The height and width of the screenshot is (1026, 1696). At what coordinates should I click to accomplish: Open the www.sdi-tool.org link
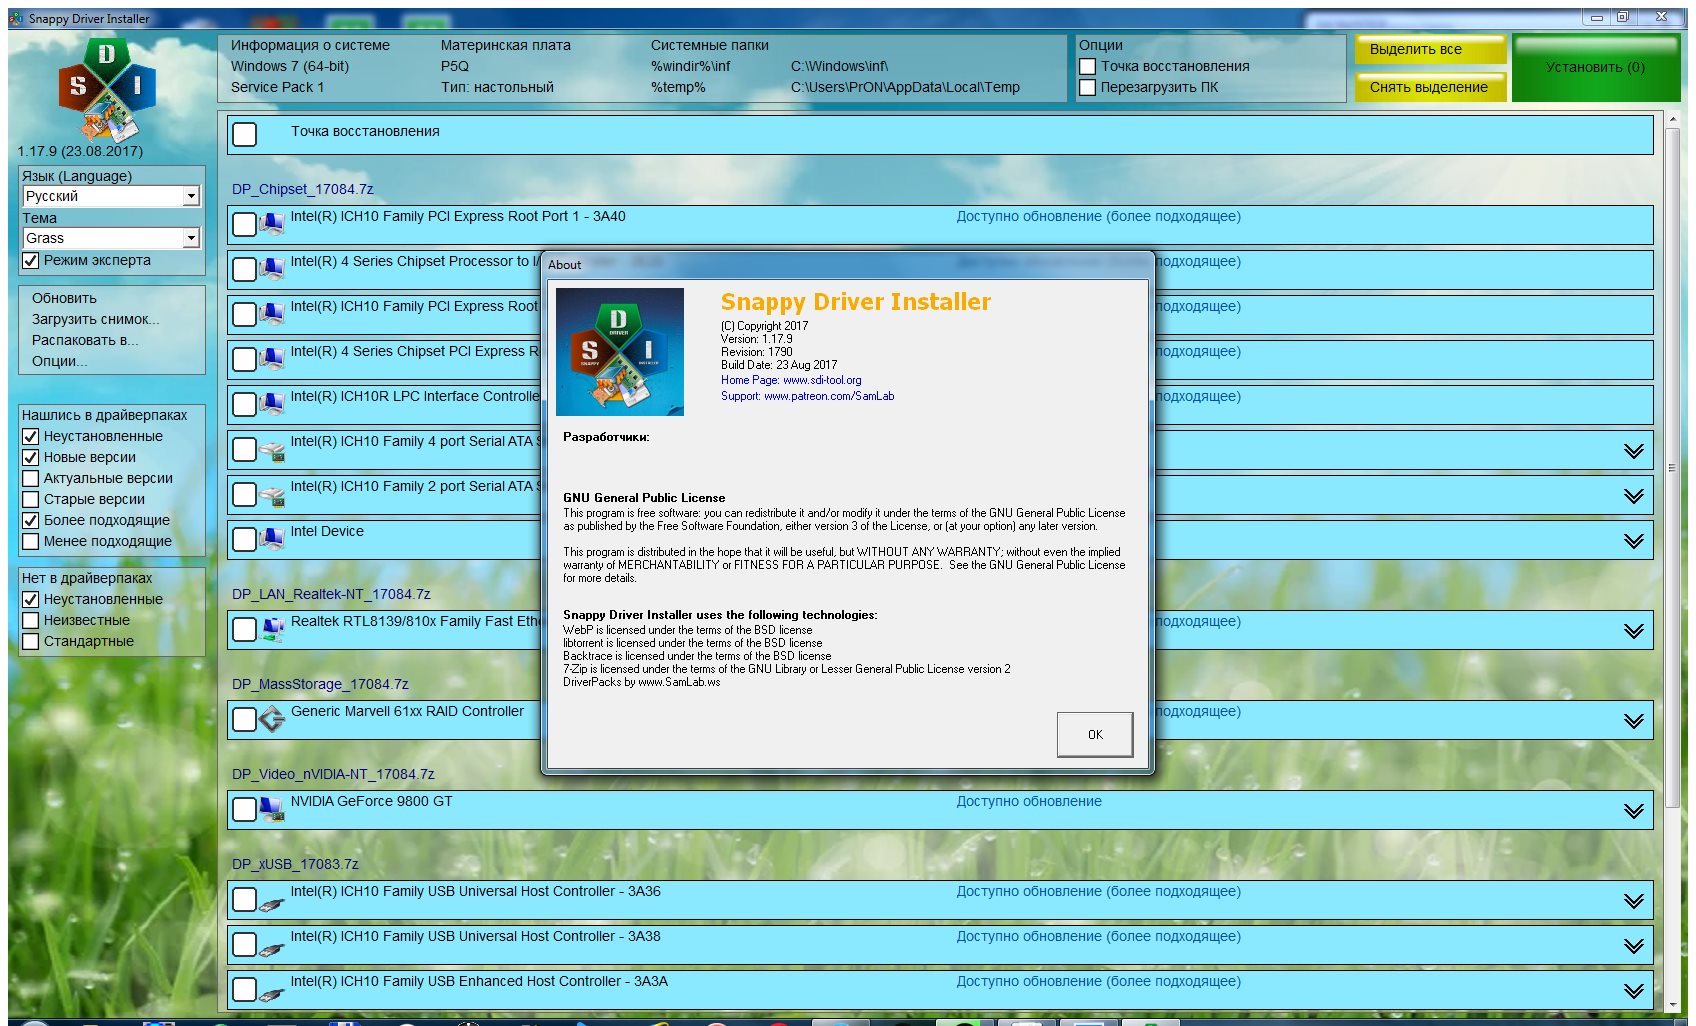(x=822, y=380)
